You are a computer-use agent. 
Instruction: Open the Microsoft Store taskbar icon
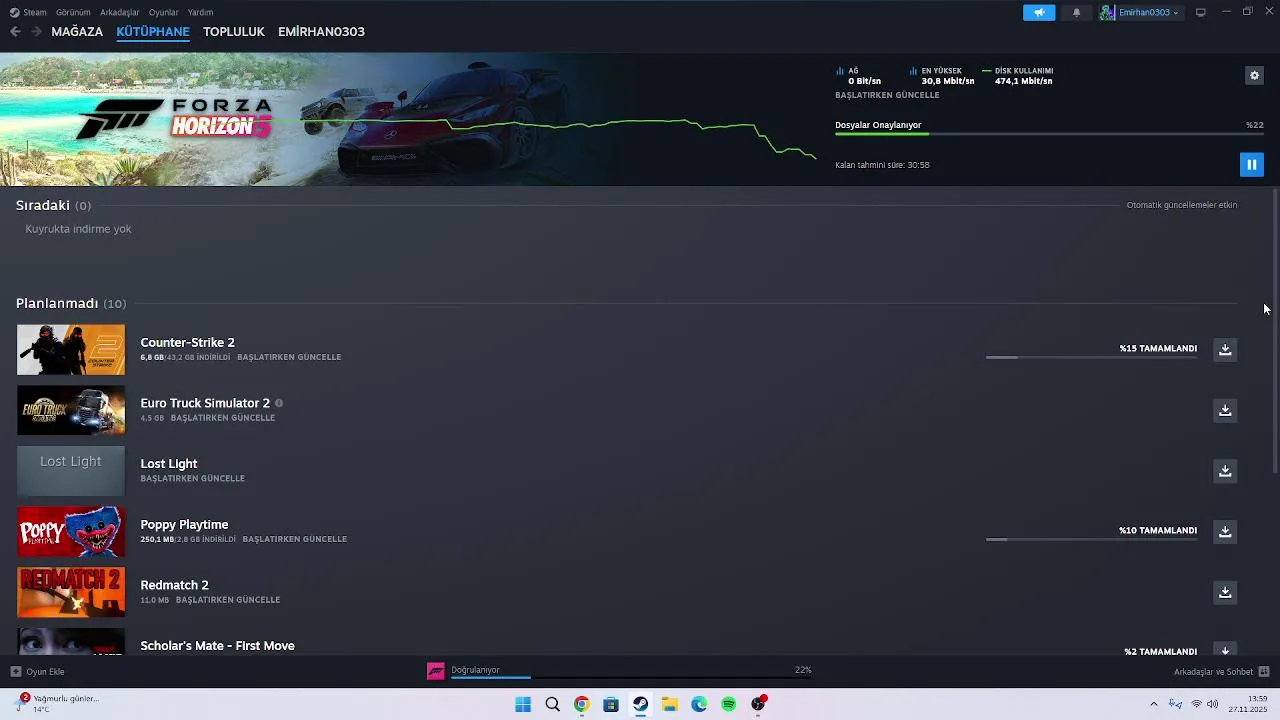tap(611, 704)
